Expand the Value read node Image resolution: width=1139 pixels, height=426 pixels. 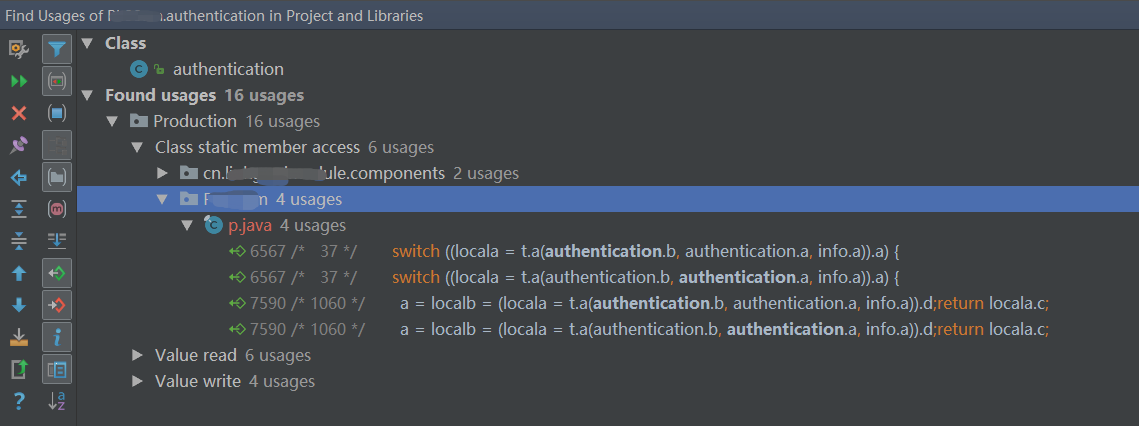pyautogui.click(x=138, y=355)
